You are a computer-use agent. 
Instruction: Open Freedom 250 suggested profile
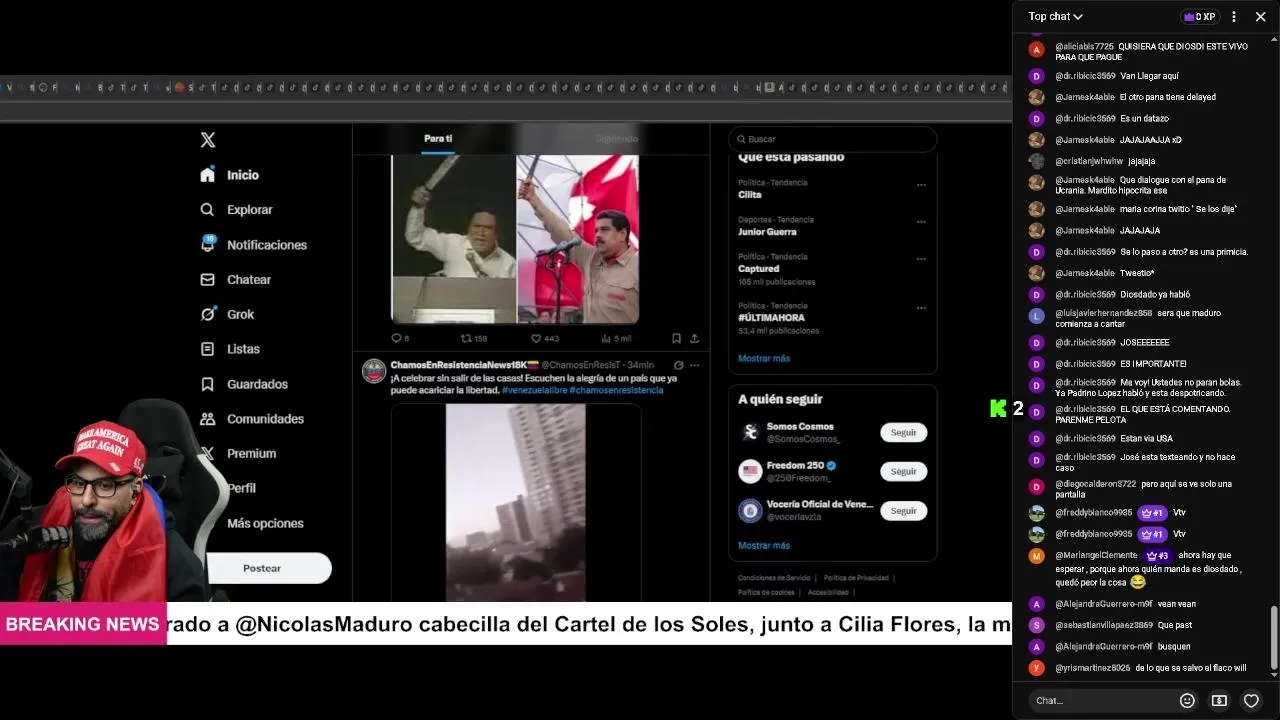click(x=795, y=466)
